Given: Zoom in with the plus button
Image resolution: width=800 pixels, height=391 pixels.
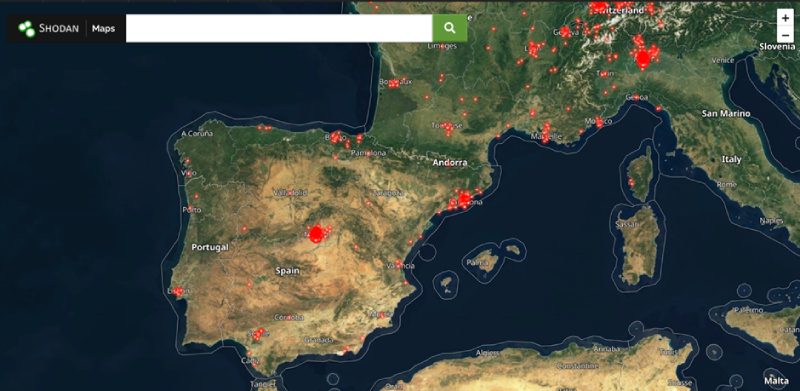Looking at the screenshot, I should click(785, 18).
